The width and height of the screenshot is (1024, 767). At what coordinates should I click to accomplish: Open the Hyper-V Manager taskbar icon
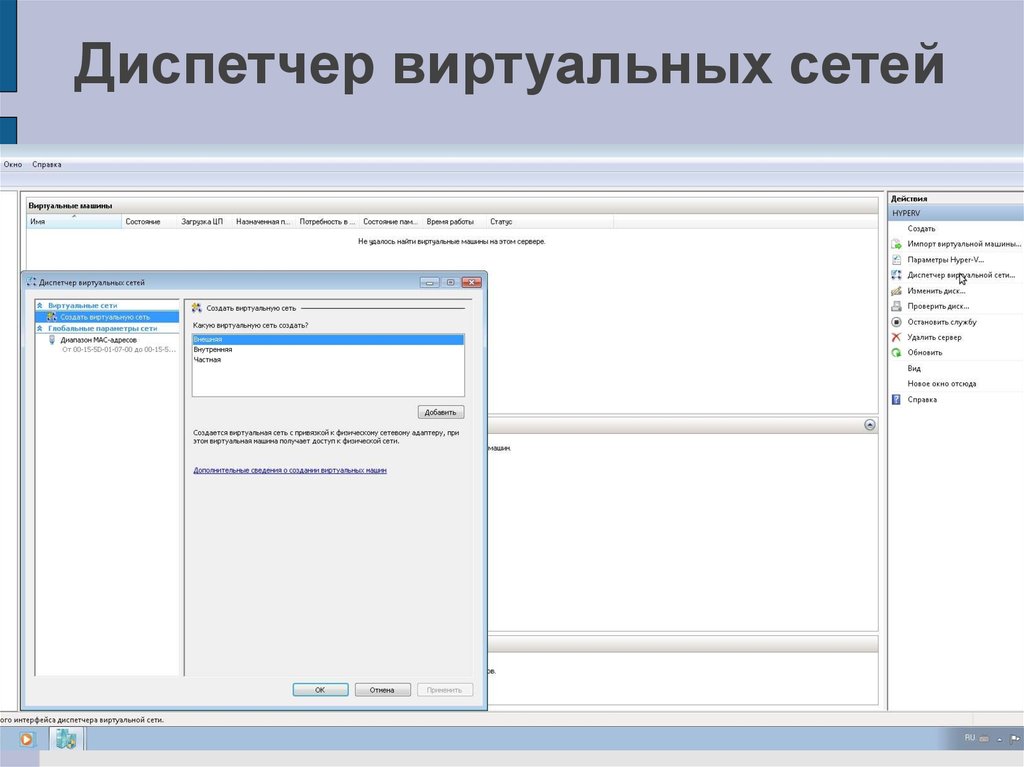[65, 740]
